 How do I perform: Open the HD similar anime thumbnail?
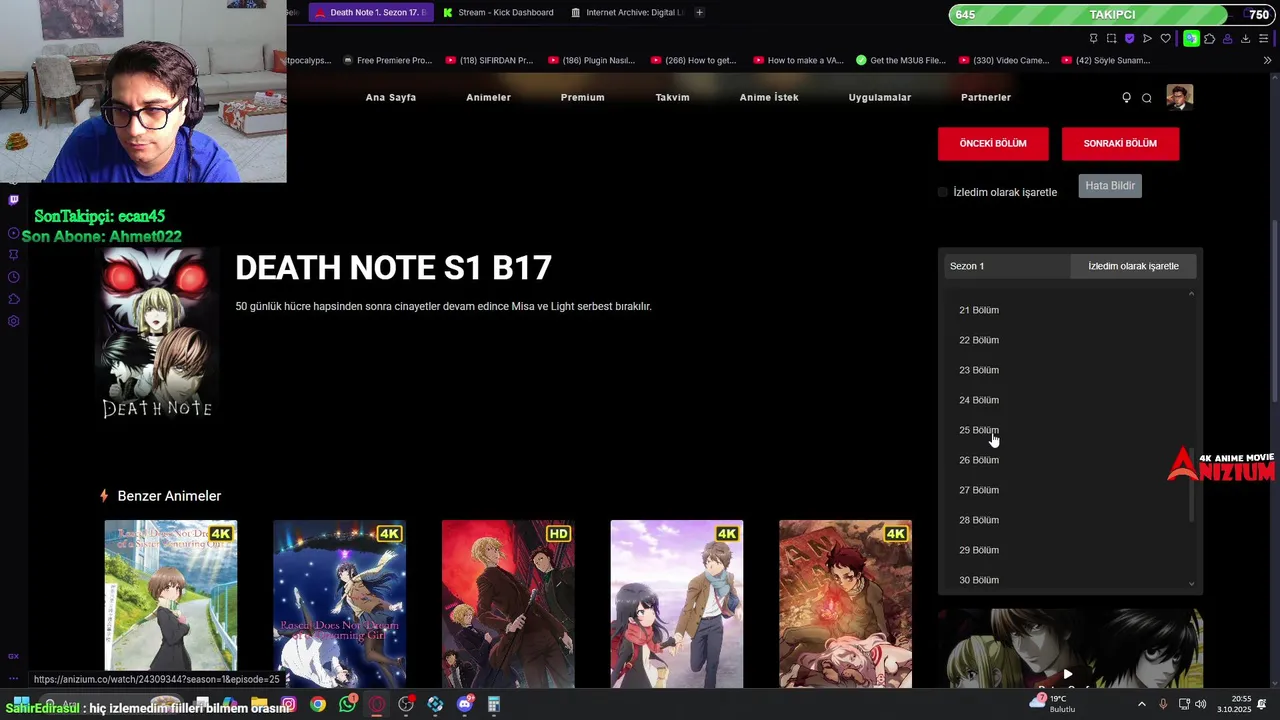point(508,604)
